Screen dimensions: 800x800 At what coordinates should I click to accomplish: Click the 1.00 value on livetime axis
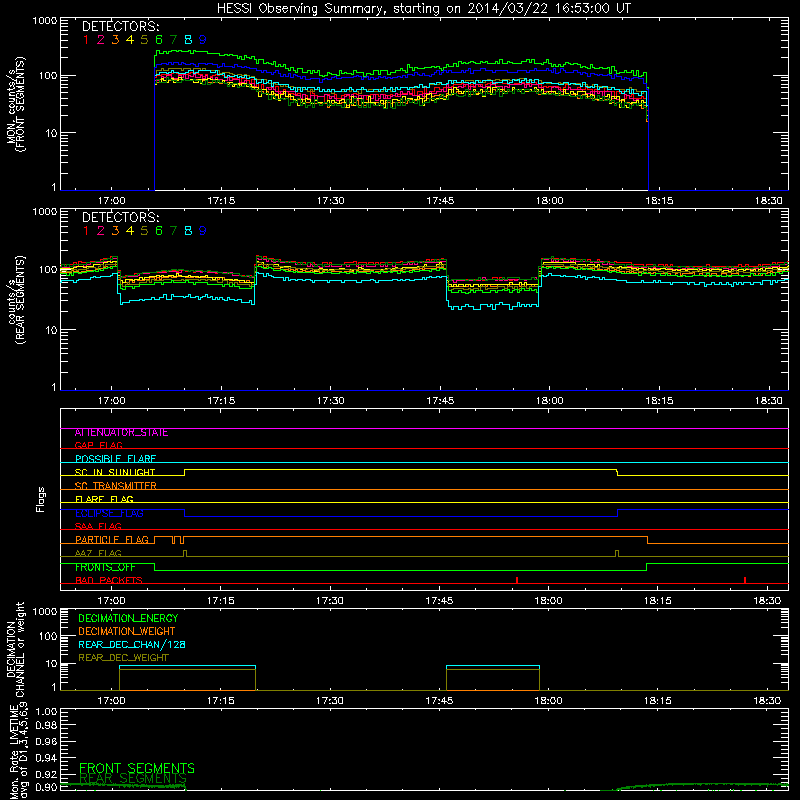[47, 712]
